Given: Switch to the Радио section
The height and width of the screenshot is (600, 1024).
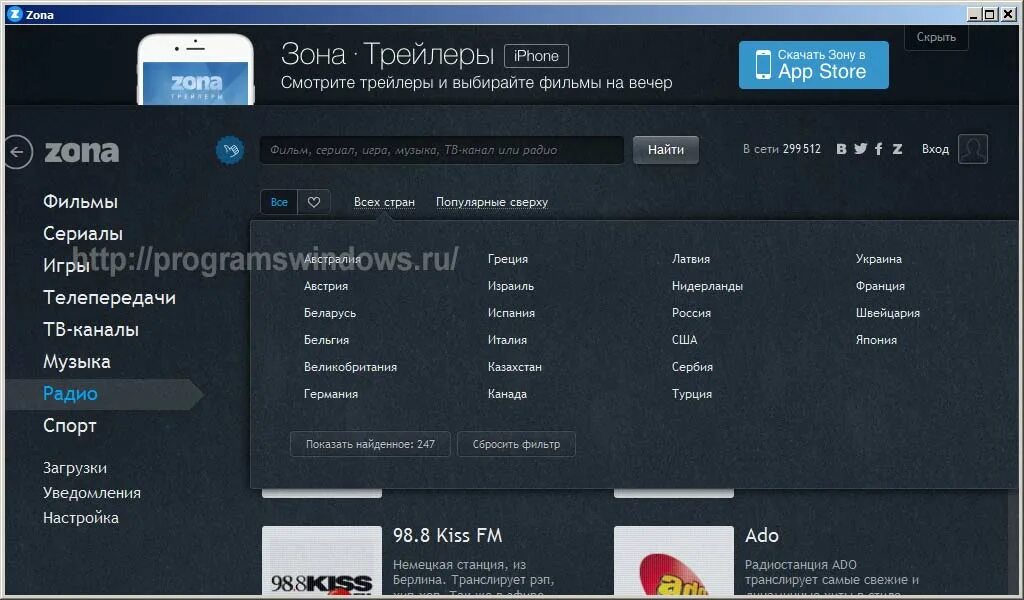Looking at the screenshot, I should (69, 393).
